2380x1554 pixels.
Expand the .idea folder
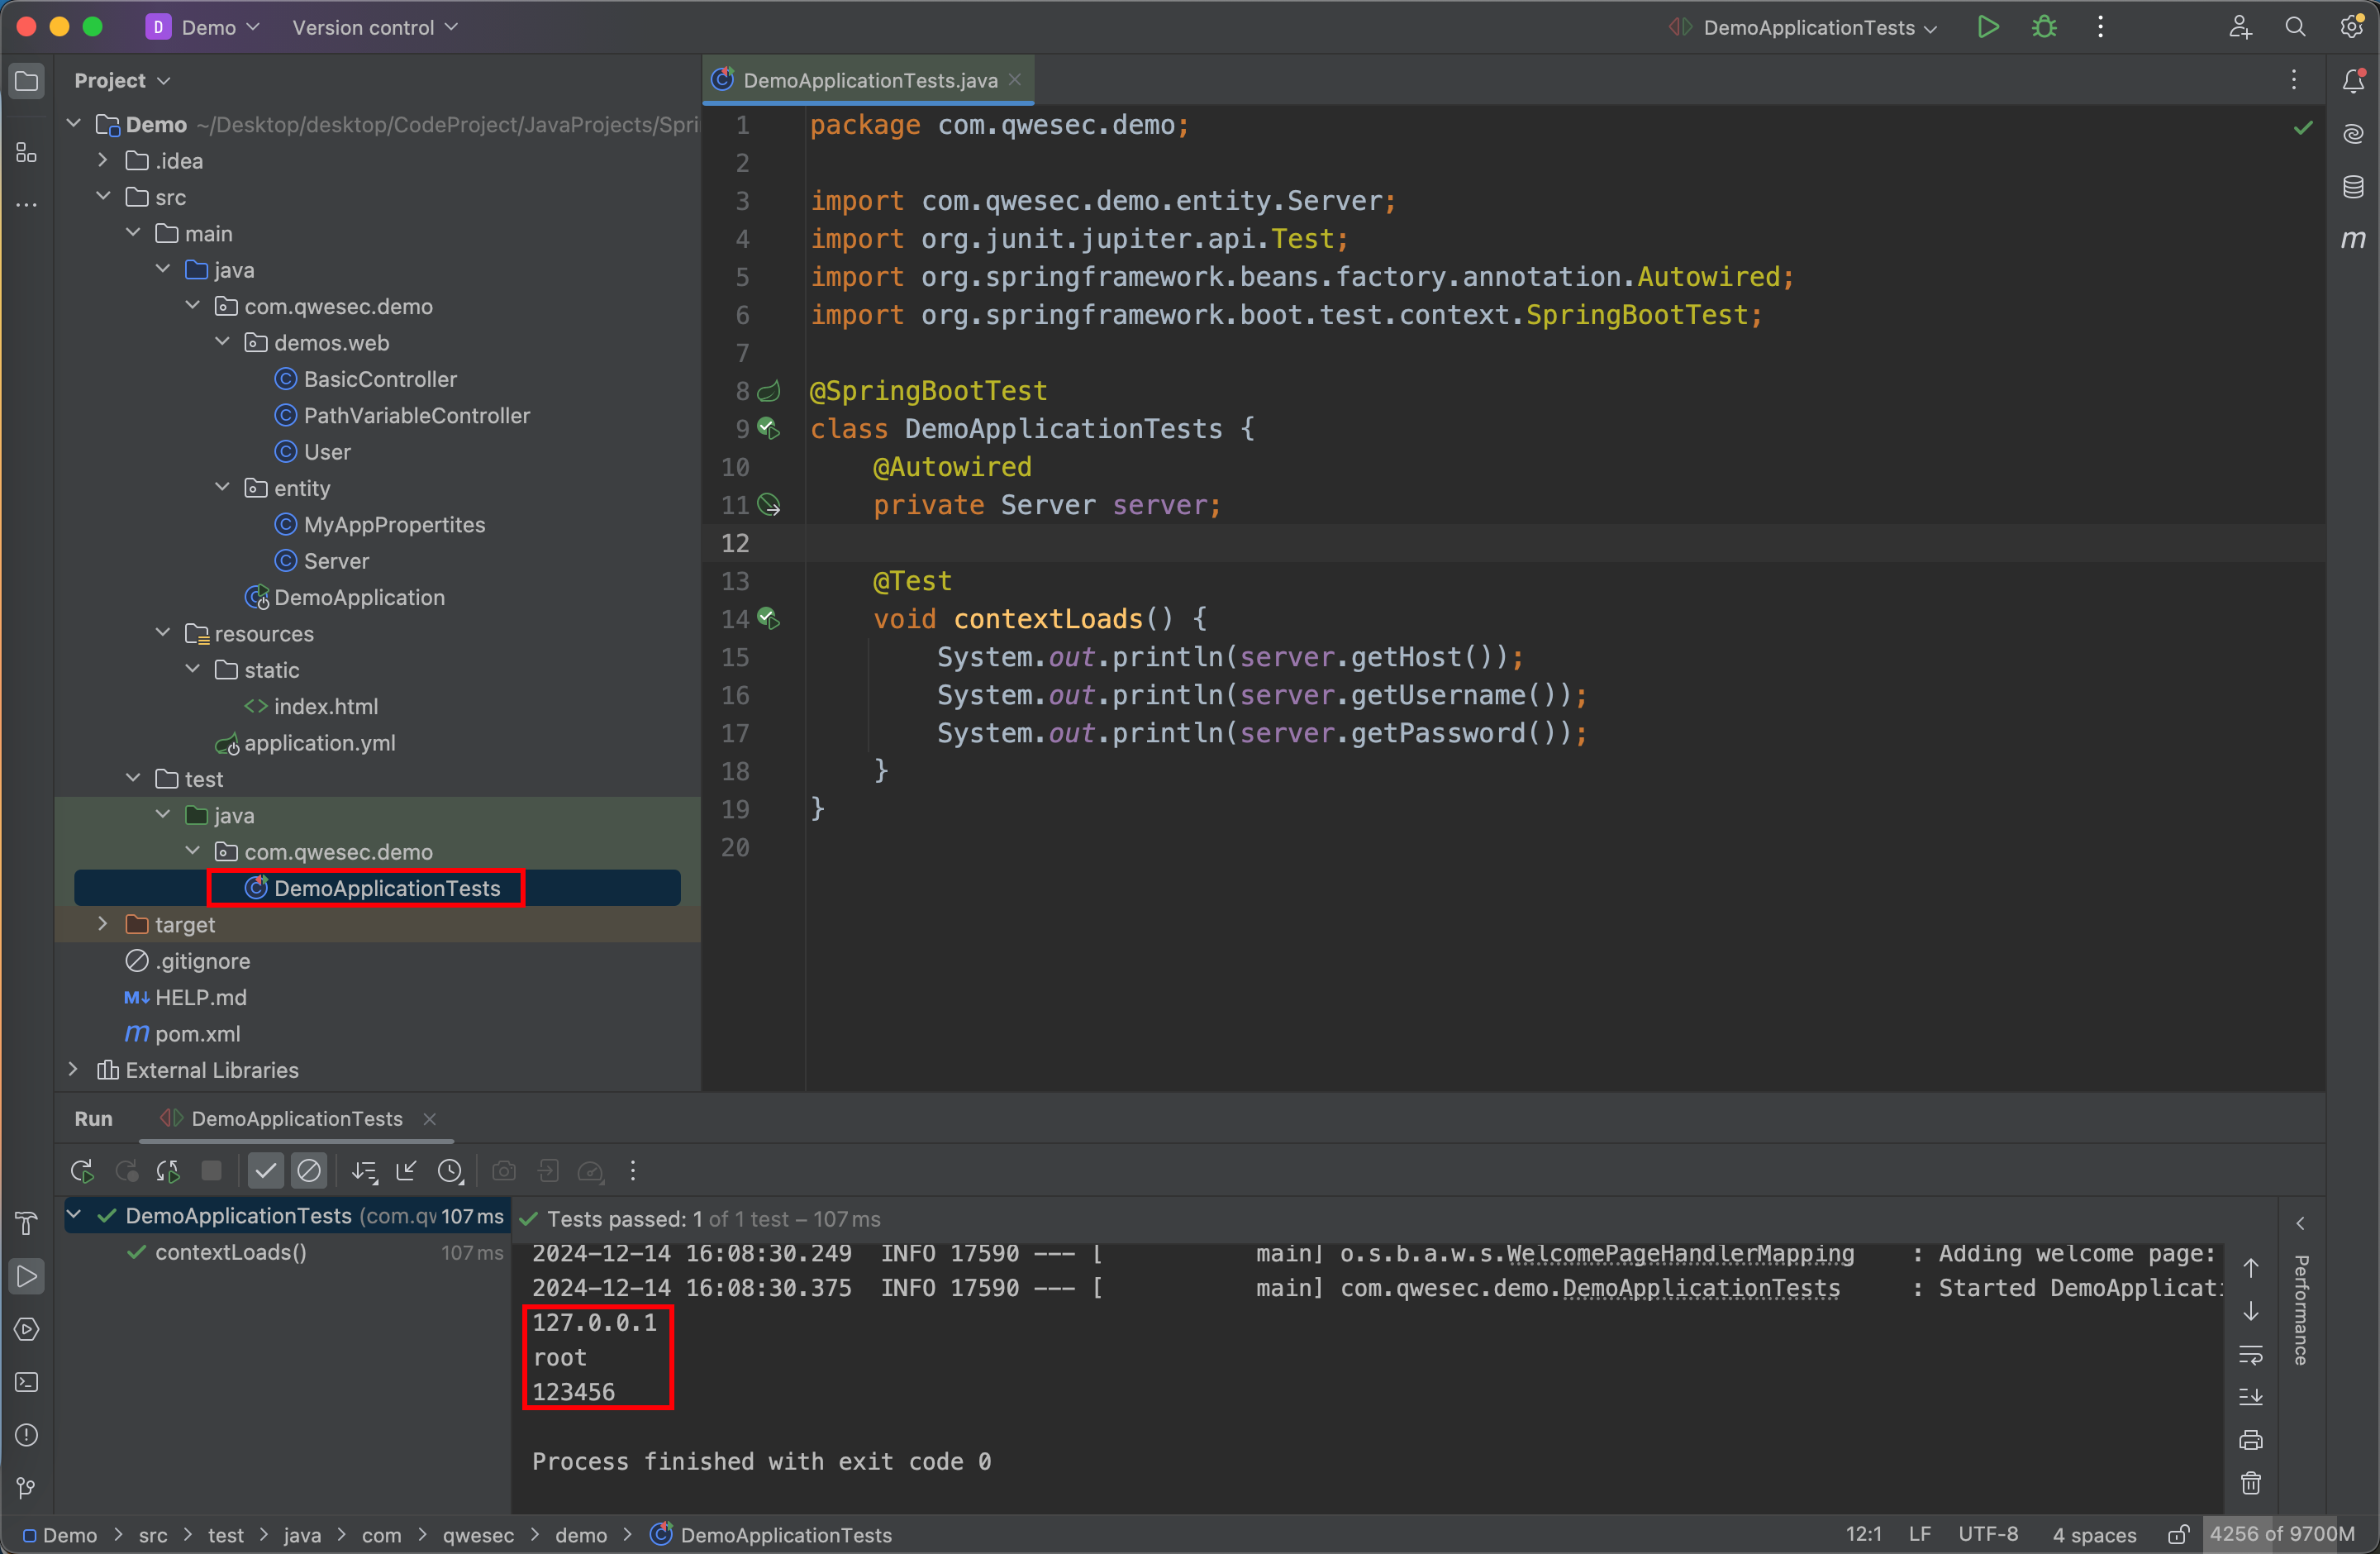point(102,160)
